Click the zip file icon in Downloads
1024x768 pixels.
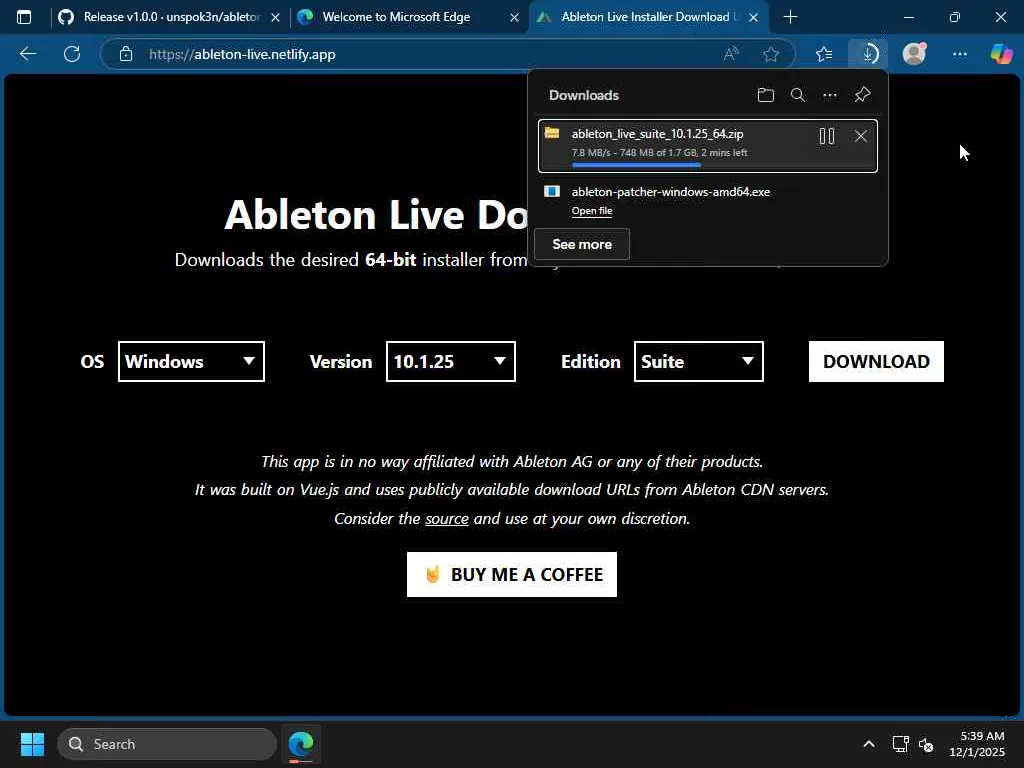pos(552,133)
